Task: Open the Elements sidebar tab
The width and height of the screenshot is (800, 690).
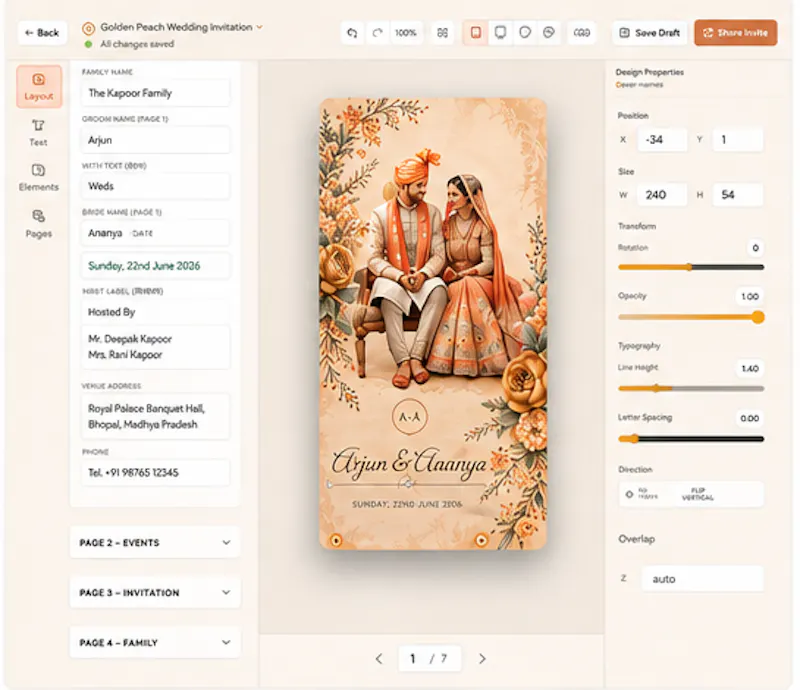Action: tap(39, 178)
